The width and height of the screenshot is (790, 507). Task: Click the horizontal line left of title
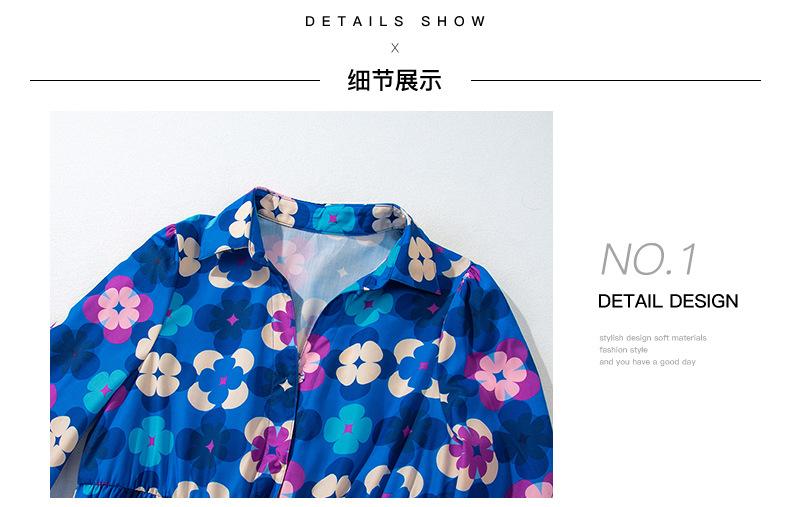[175, 80]
